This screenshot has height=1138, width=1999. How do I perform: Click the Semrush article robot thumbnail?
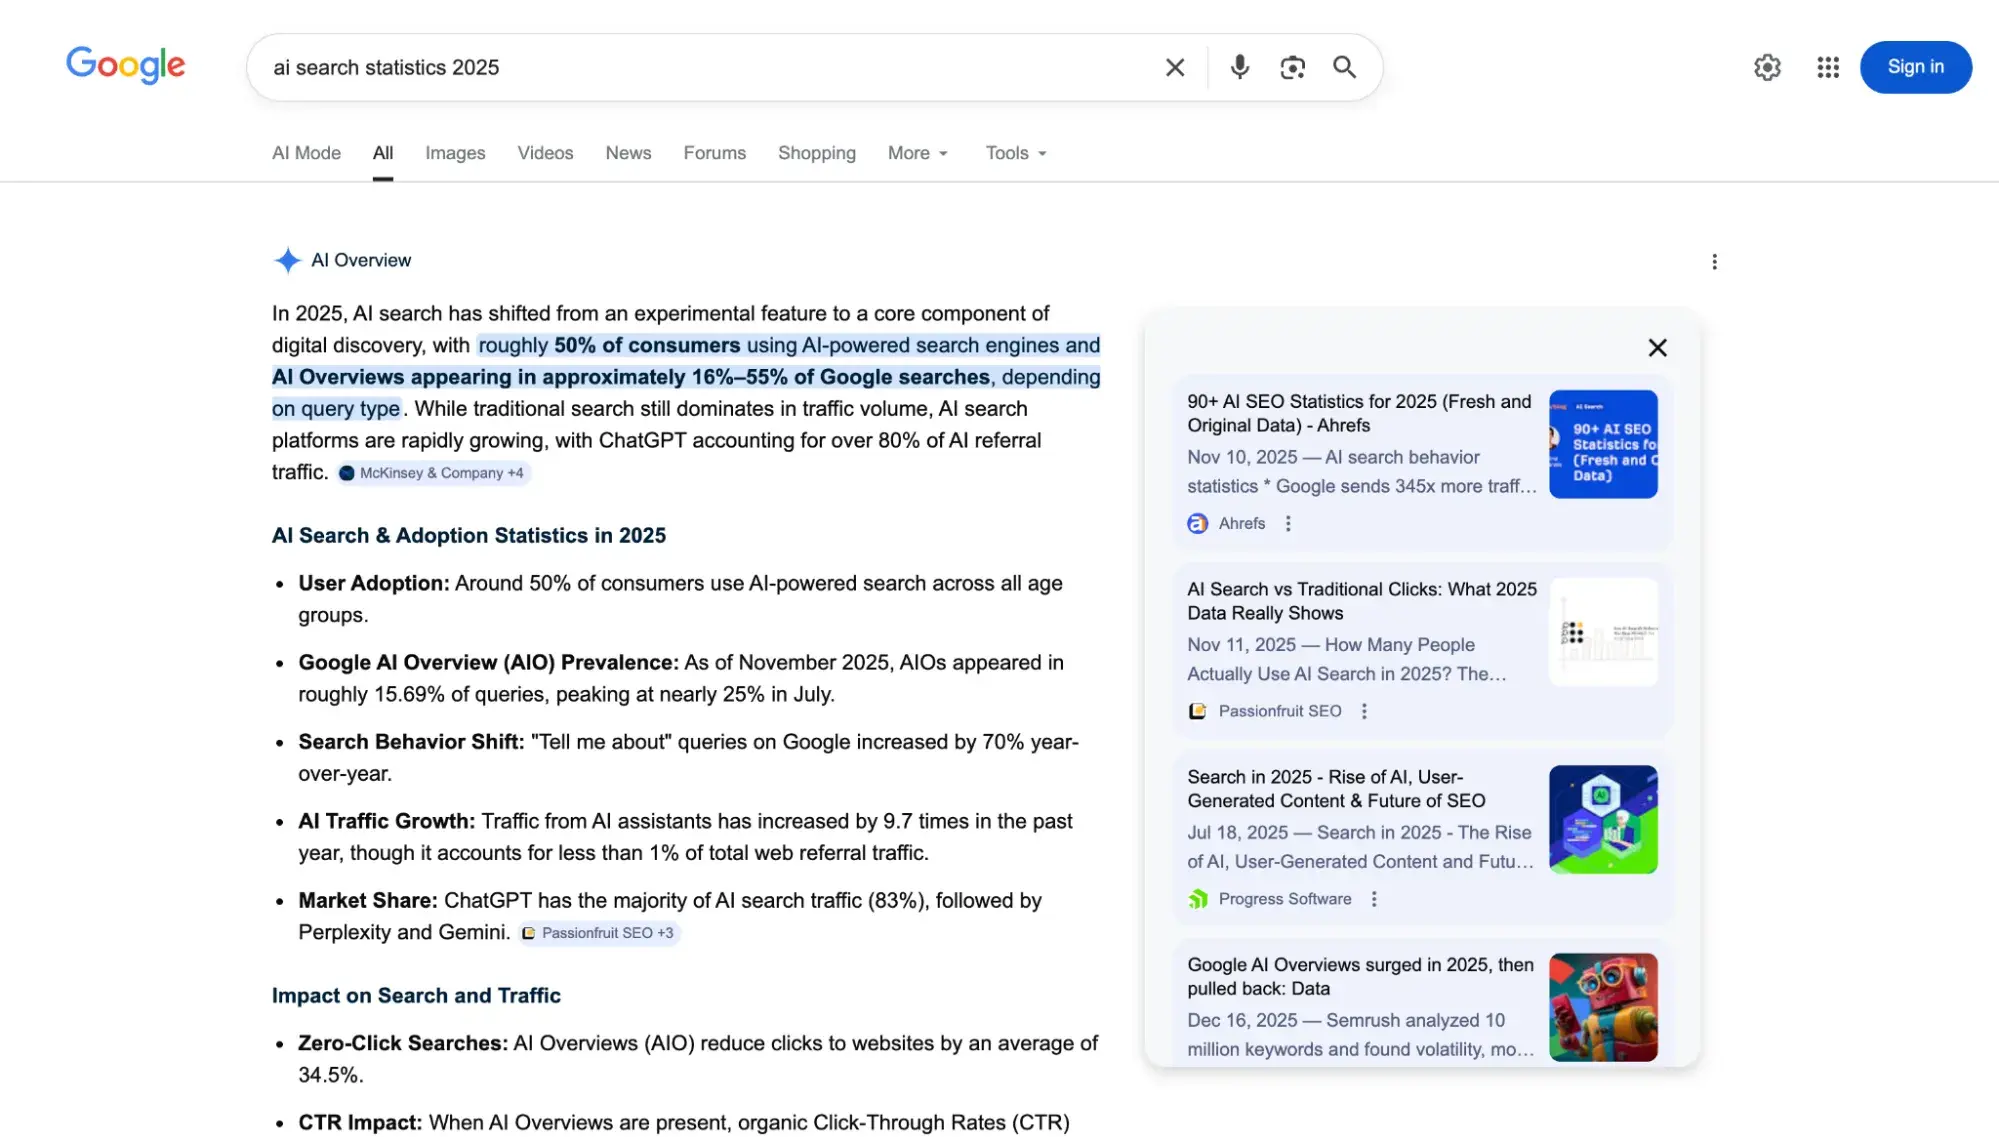pyautogui.click(x=1603, y=1007)
